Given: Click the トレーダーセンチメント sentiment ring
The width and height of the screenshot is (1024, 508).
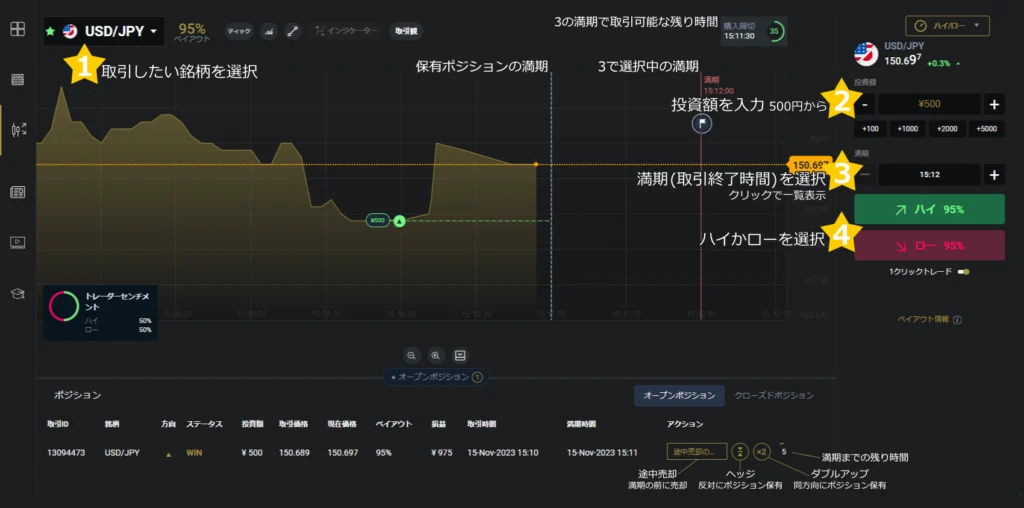Looking at the screenshot, I should click(64, 306).
